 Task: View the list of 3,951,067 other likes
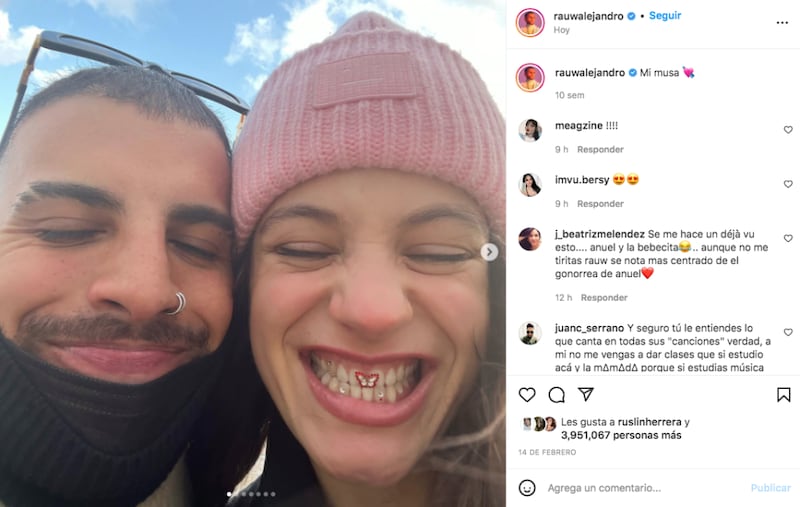[621, 435]
